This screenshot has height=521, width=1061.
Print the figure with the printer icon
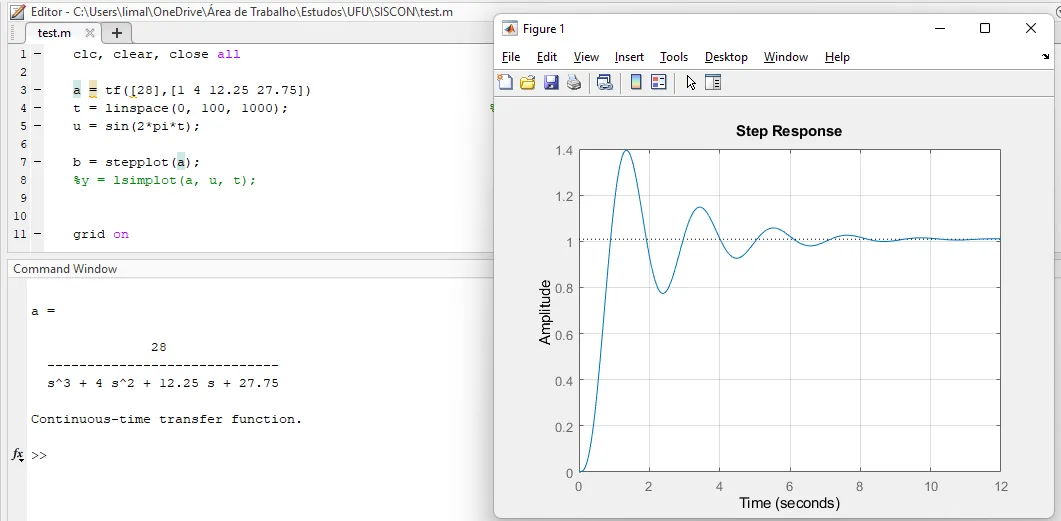click(x=574, y=83)
